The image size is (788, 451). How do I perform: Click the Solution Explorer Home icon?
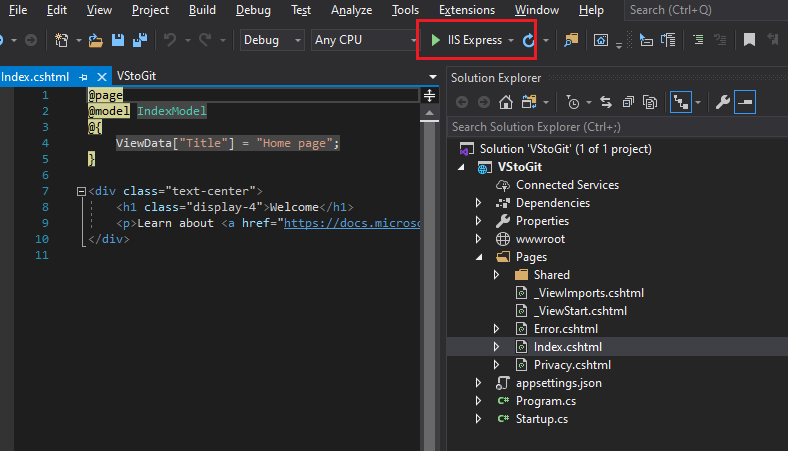[x=506, y=103]
